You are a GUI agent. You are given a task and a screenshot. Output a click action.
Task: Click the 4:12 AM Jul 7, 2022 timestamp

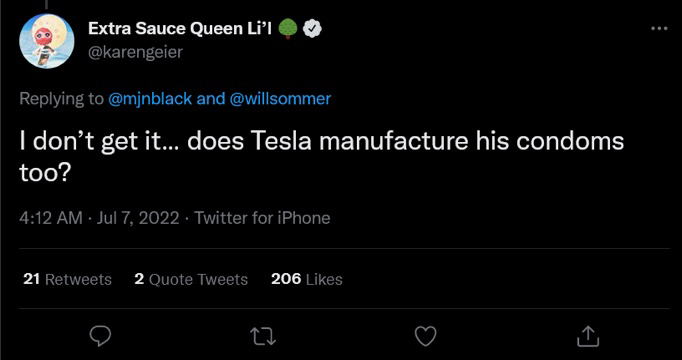pyautogui.click(x=99, y=218)
